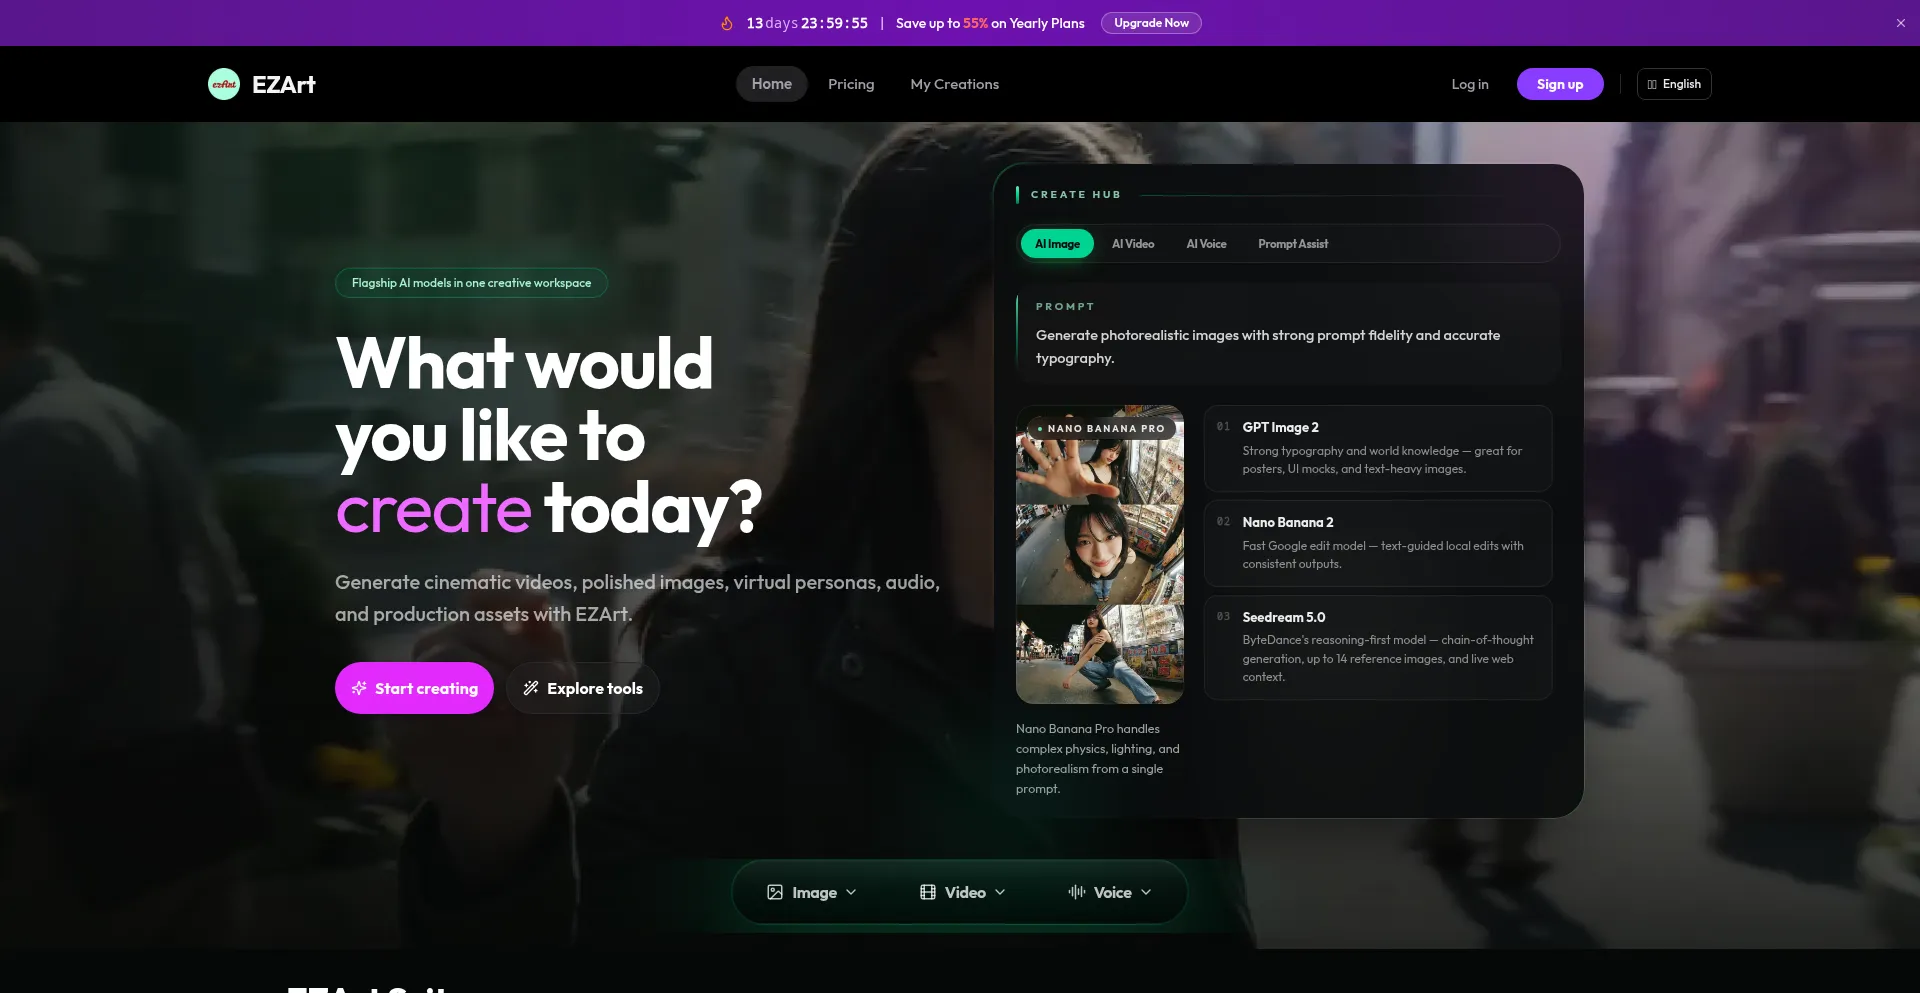Select the Nano Banana 2 model card

pyautogui.click(x=1378, y=543)
